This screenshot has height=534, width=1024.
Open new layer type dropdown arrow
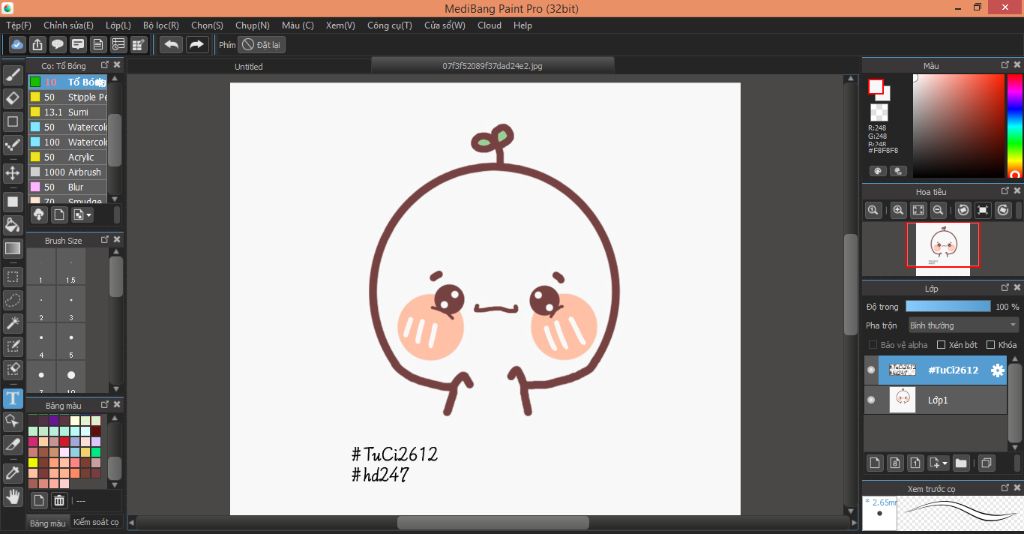944,463
